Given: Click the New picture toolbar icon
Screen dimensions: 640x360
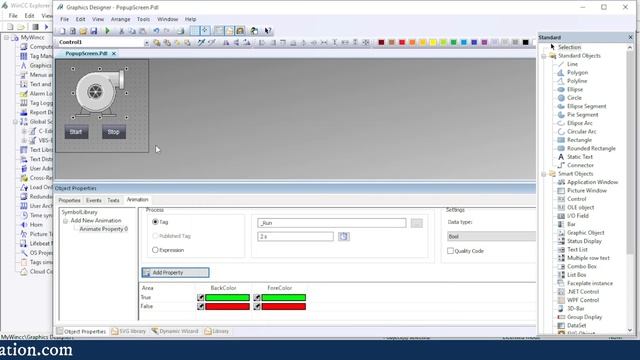Looking at the screenshot, I should point(62,31).
